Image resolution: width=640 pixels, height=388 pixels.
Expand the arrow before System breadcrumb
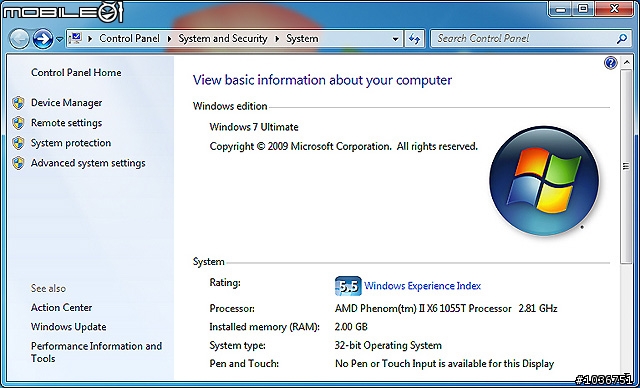point(277,39)
